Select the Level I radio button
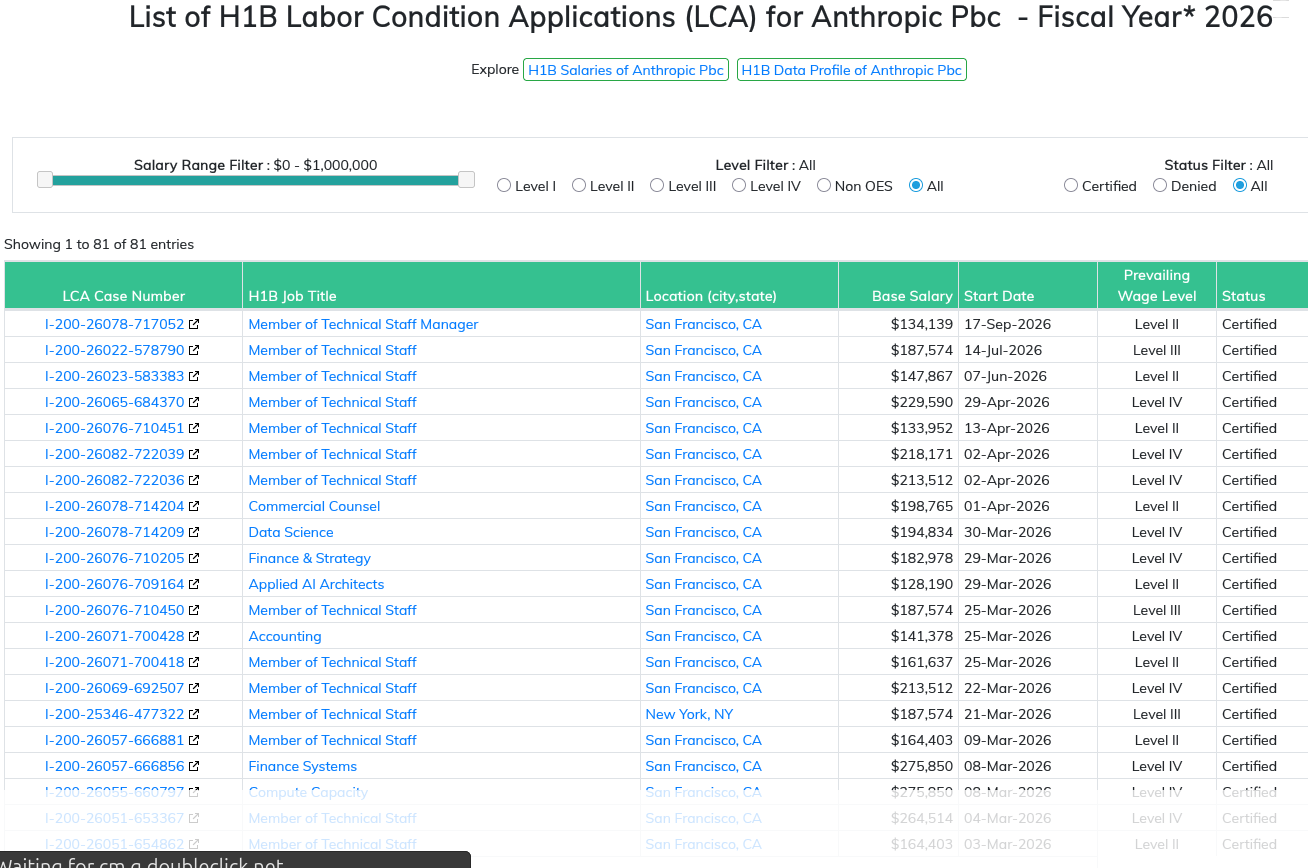This screenshot has height=868, width=1308. pyautogui.click(x=504, y=185)
